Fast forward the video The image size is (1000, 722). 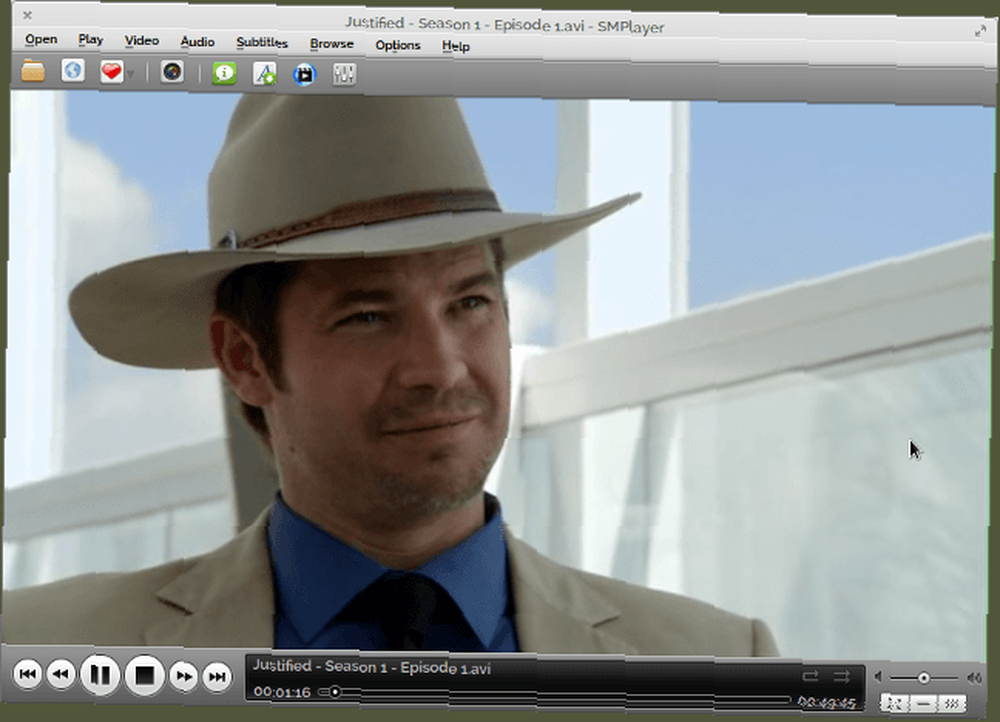tap(184, 676)
